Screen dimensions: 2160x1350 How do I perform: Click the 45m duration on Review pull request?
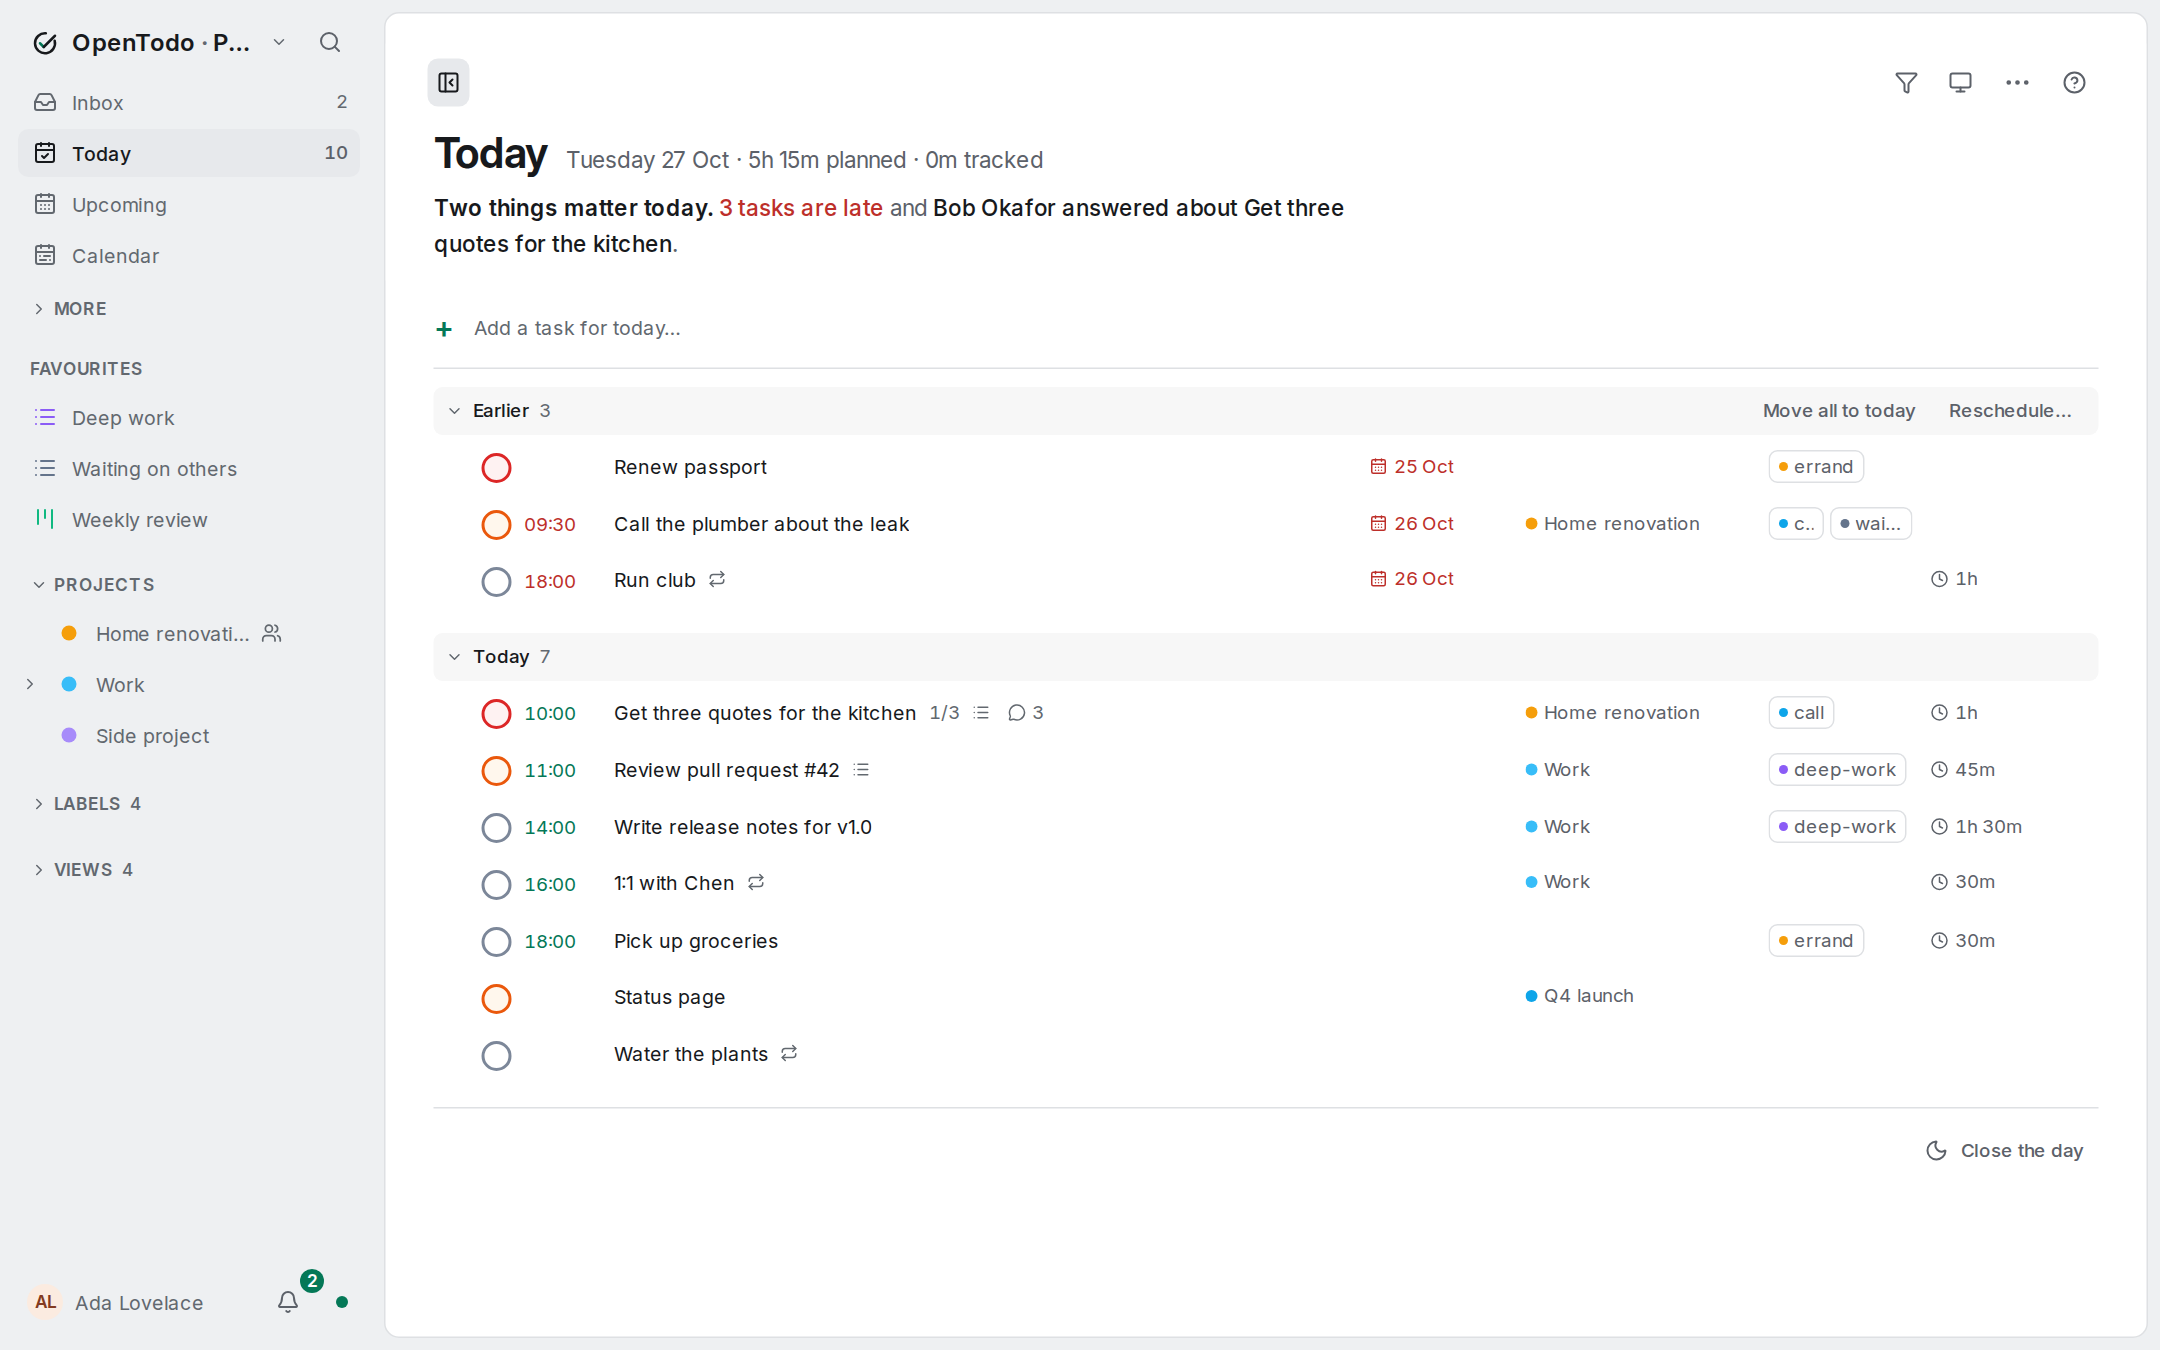pos(1962,769)
